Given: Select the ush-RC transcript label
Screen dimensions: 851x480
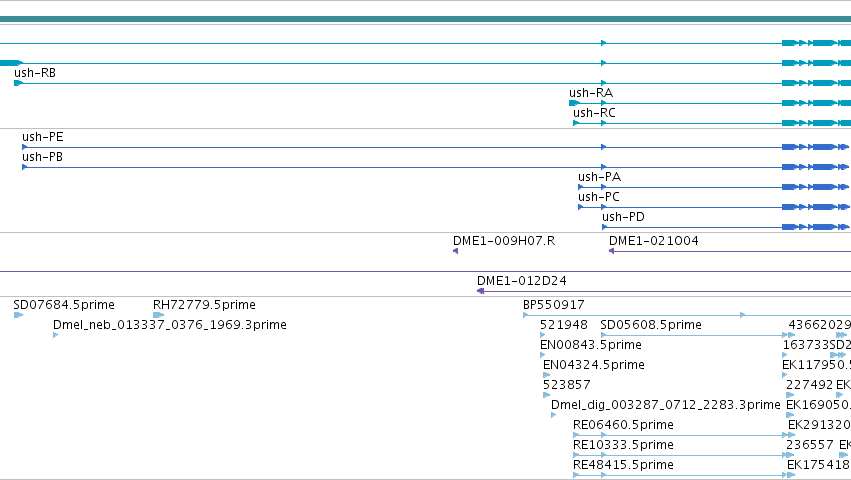Looking at the screenshot, I should click(x=594, y=113).
